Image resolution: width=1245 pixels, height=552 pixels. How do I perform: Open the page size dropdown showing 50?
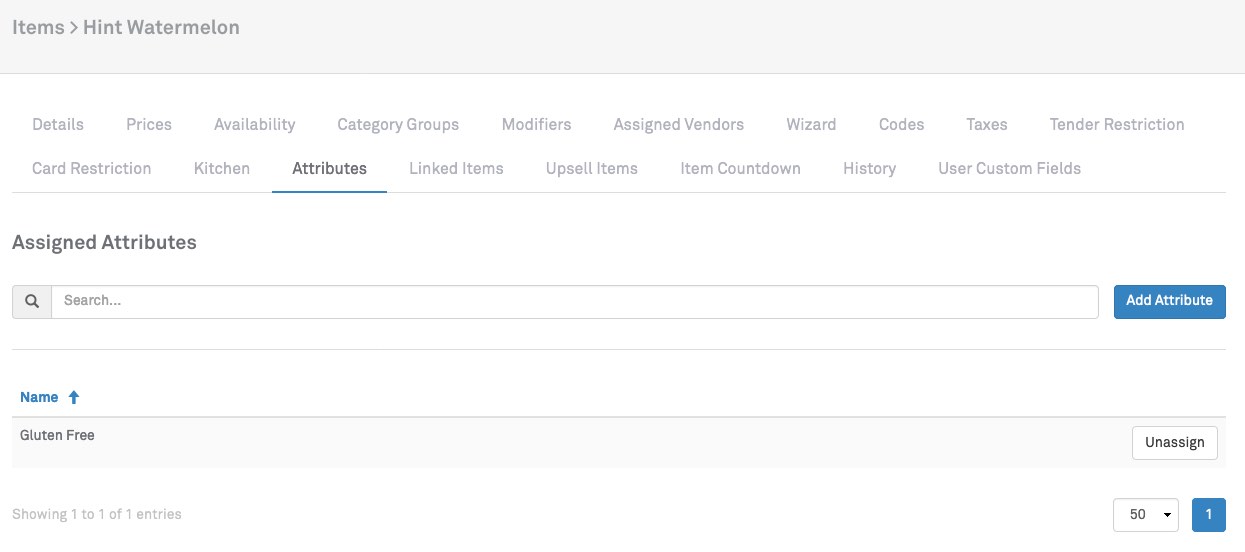(1145, 515)
